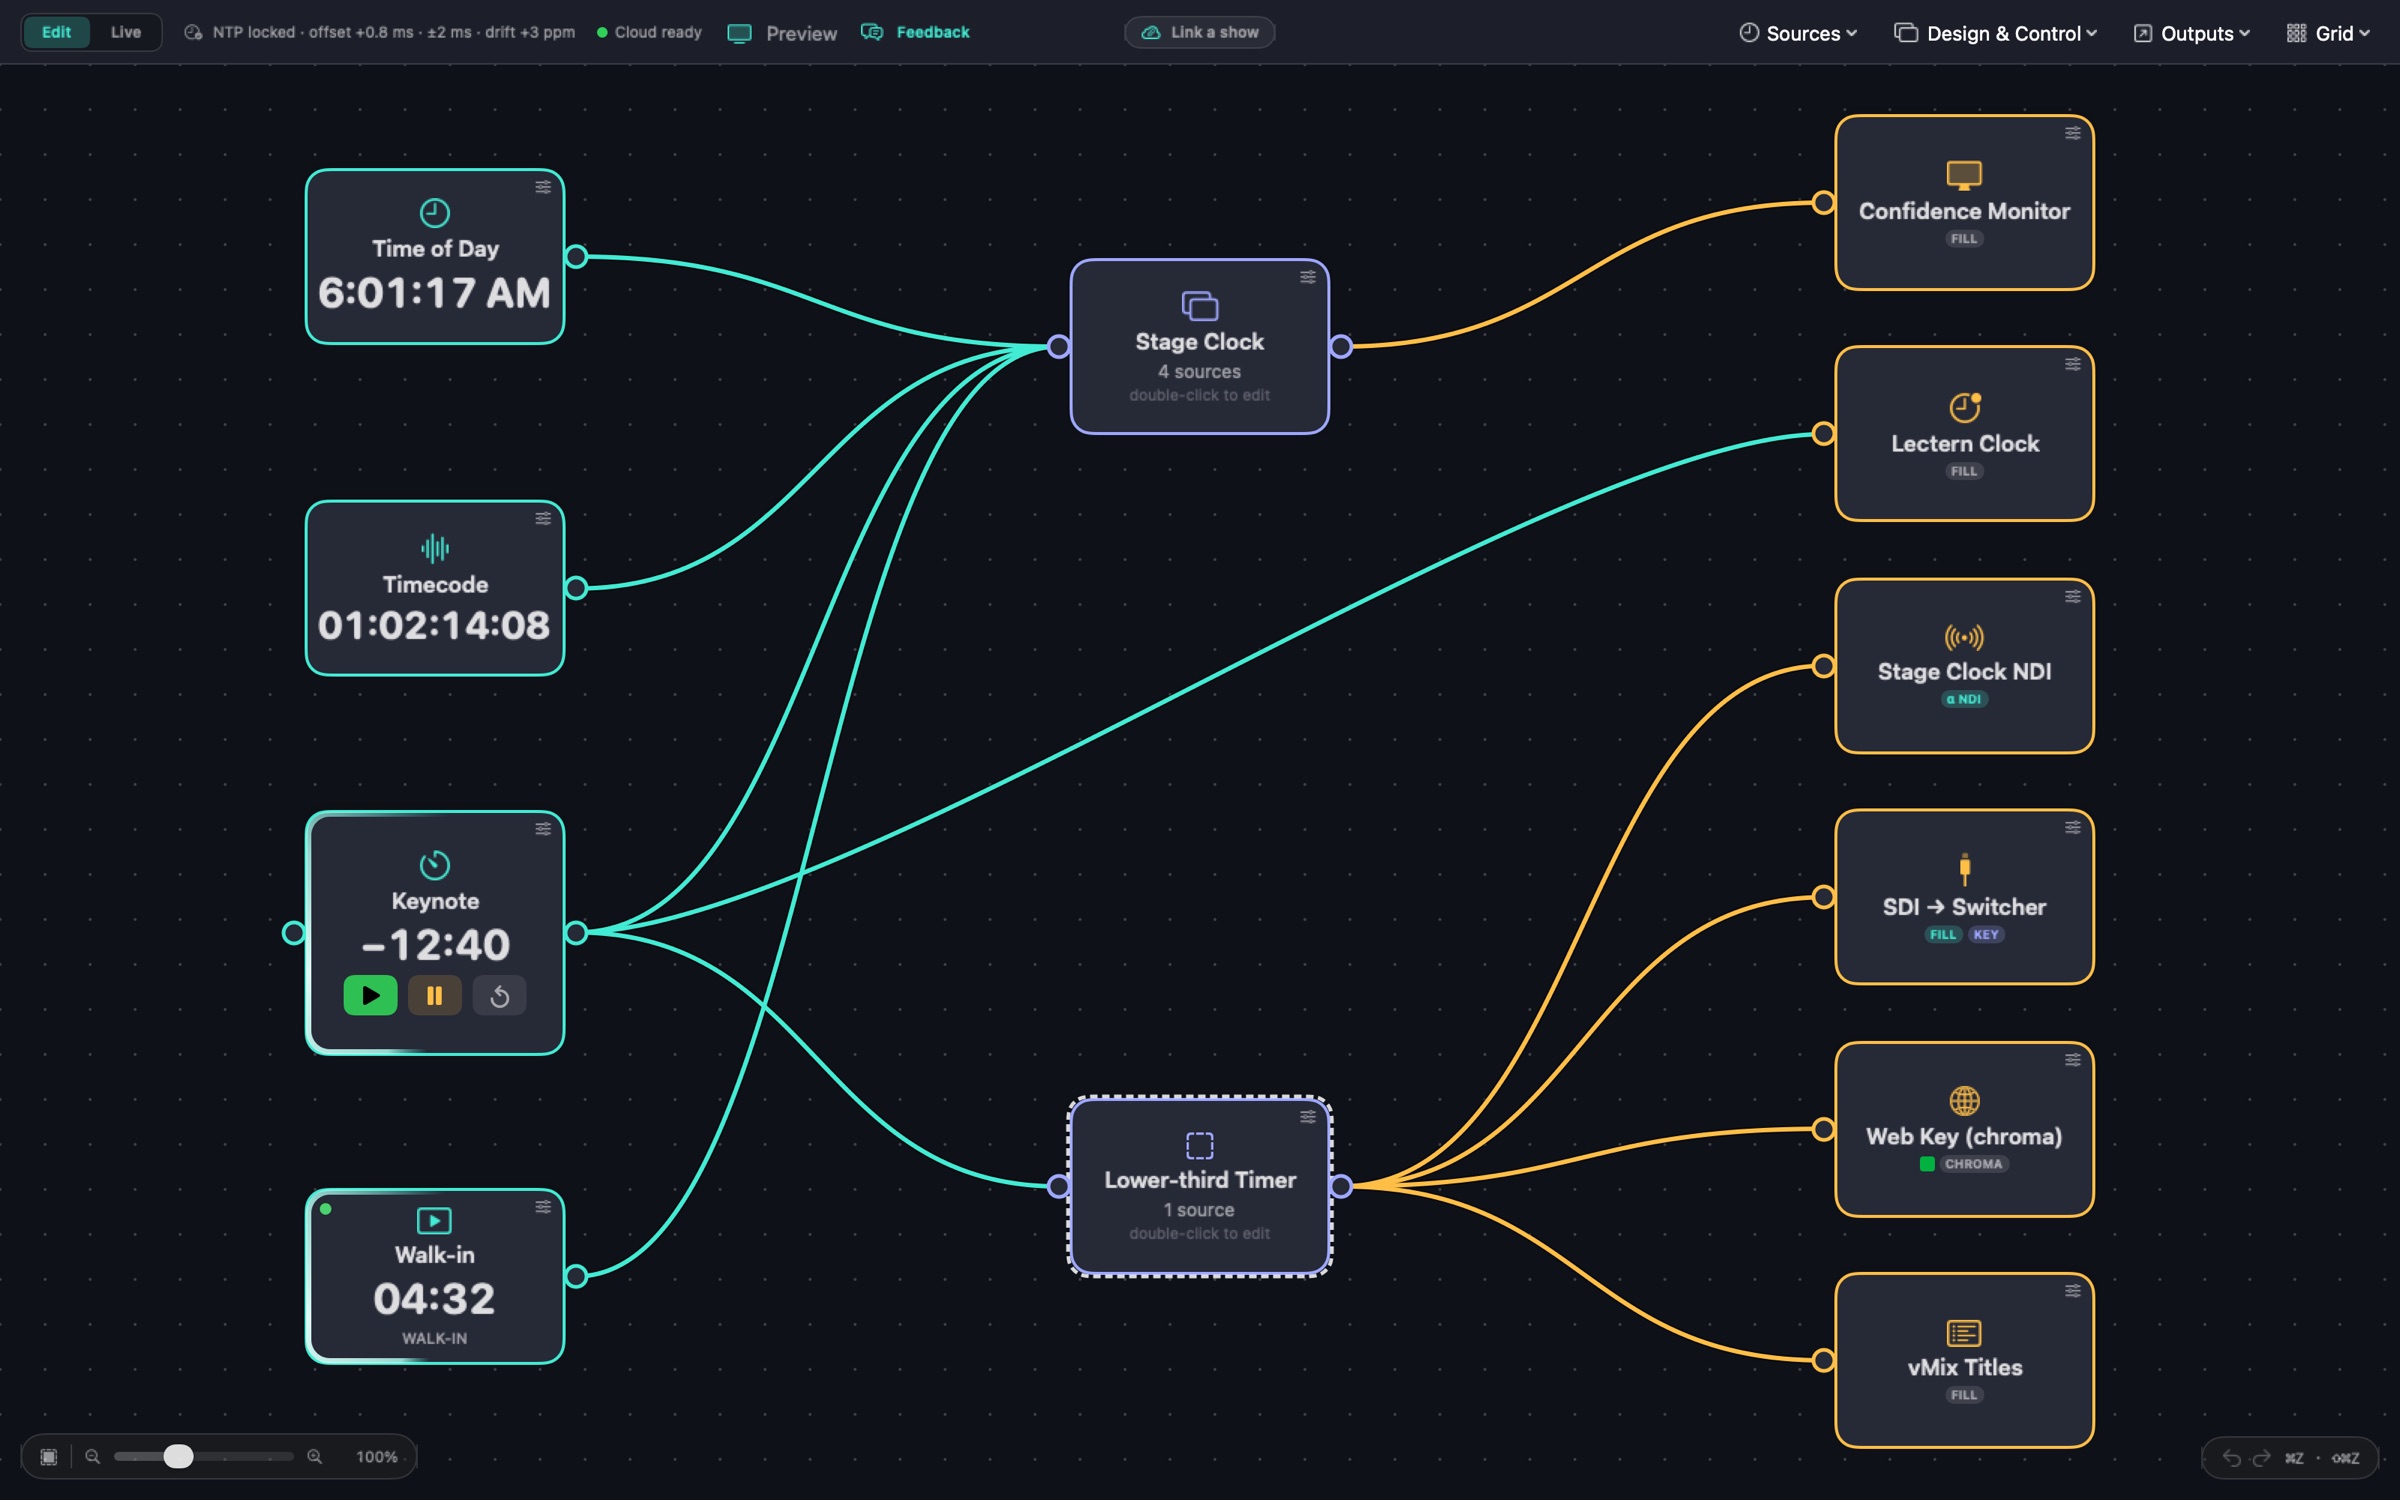
Task: Open the Sources dropdown
Action: click(1798, 33)
